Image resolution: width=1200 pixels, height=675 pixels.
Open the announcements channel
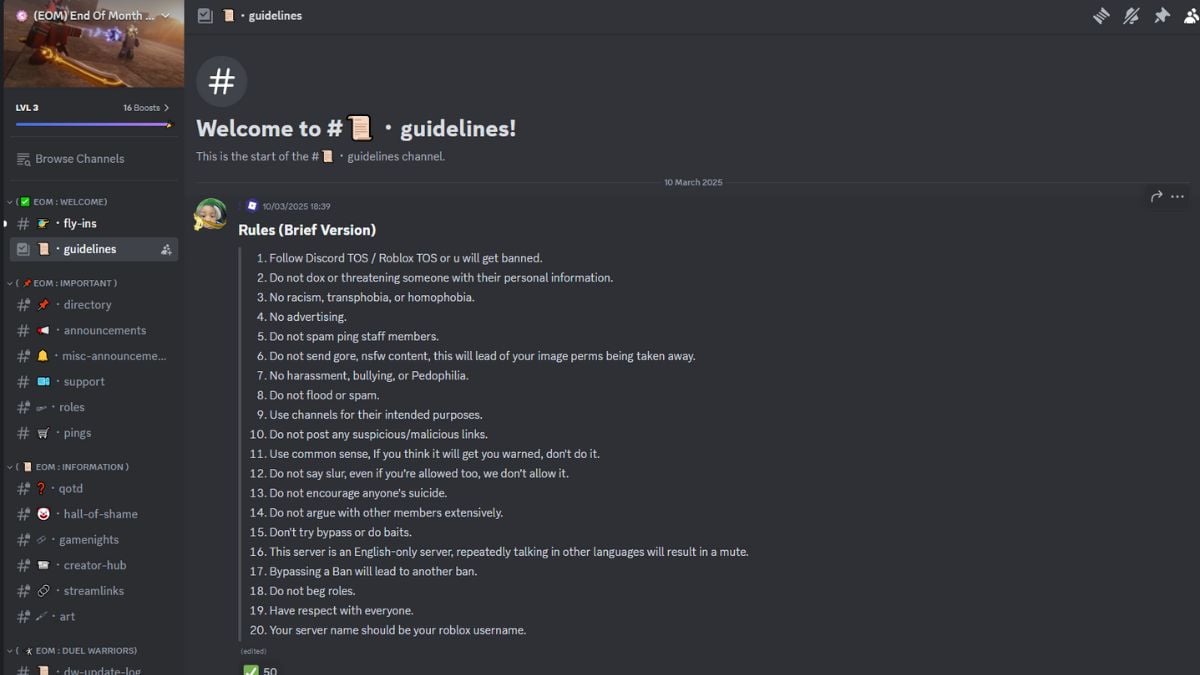(x=104, y=331)
